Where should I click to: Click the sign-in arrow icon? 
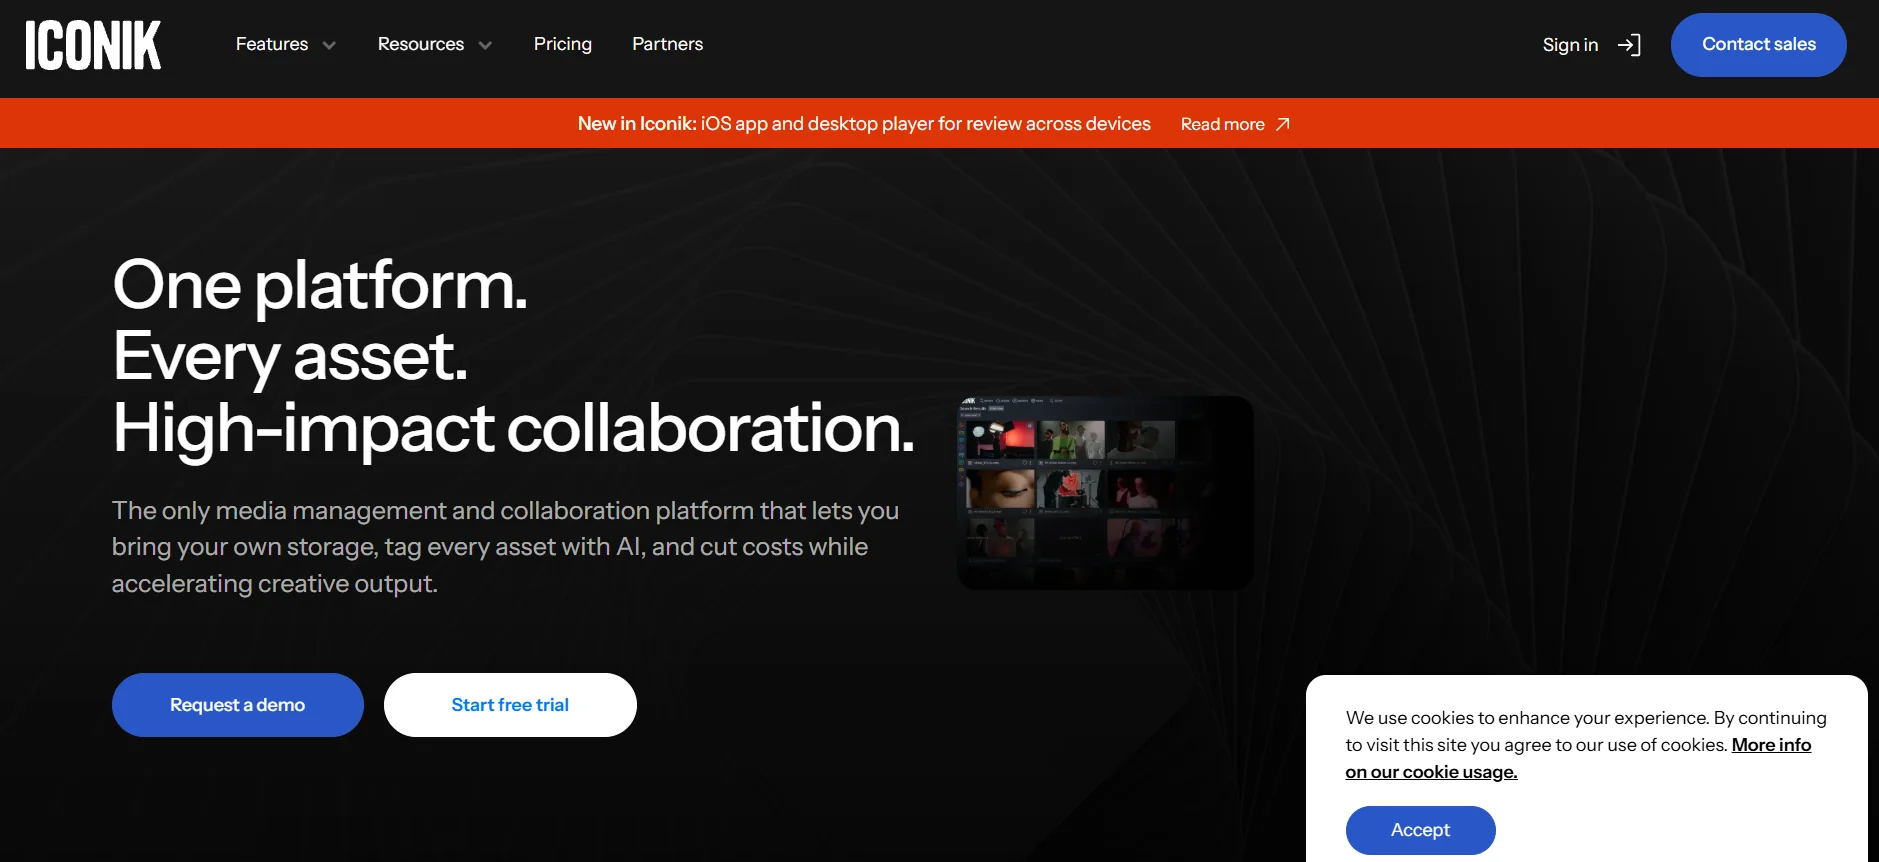tap(1629, 45)
